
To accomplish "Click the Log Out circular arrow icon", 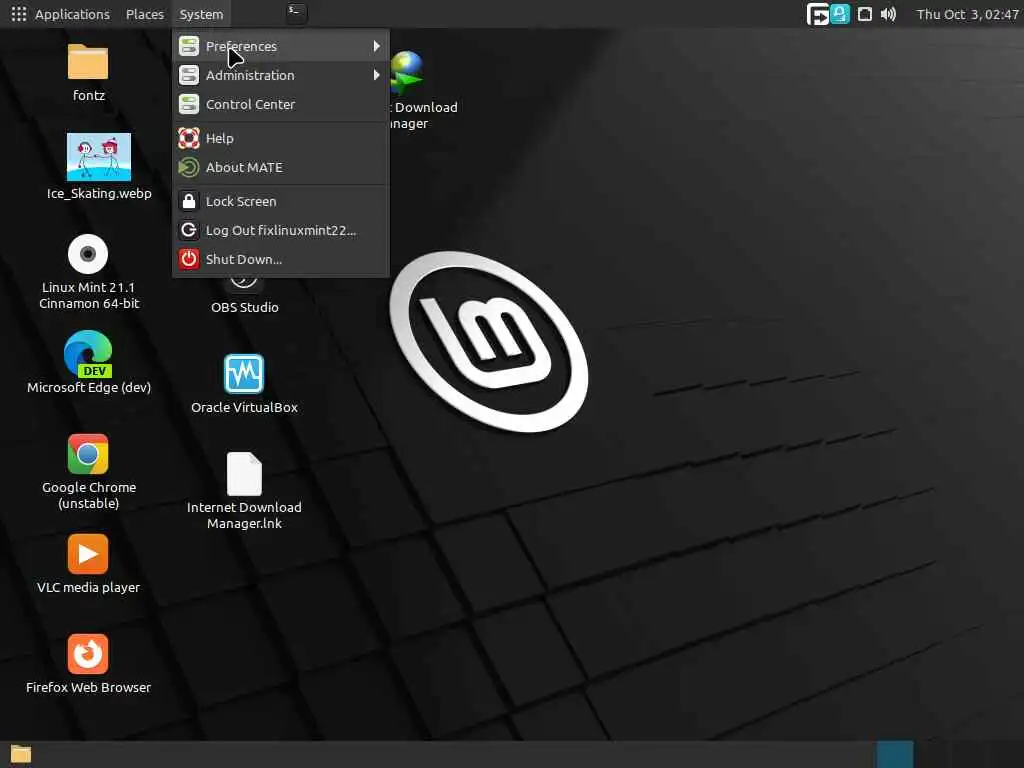I will click(189, 230).
